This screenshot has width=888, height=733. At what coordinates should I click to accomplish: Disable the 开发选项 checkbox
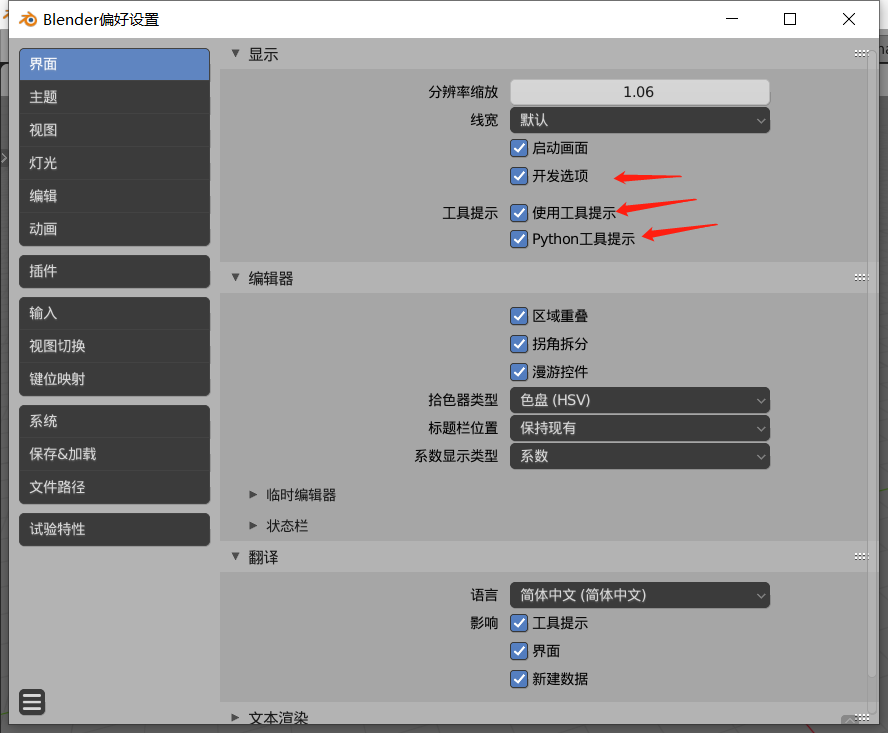(x=519, y=176)
